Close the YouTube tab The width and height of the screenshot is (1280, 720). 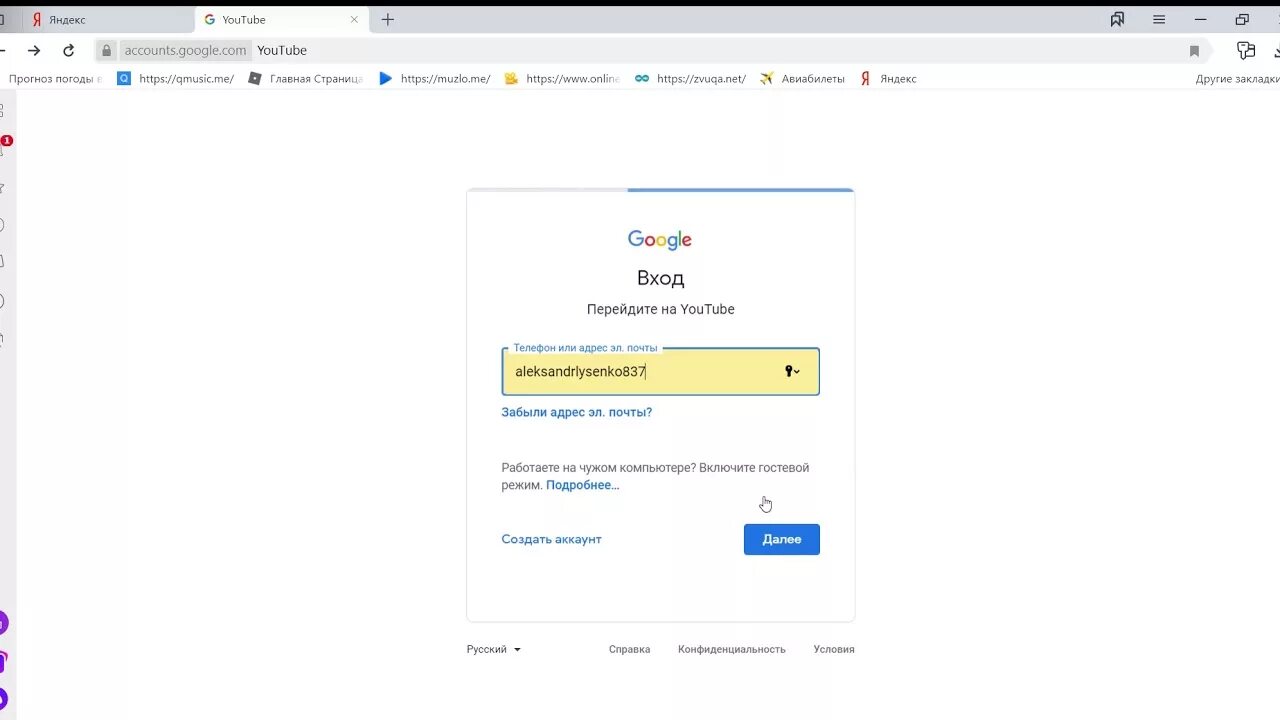[354, 19]
